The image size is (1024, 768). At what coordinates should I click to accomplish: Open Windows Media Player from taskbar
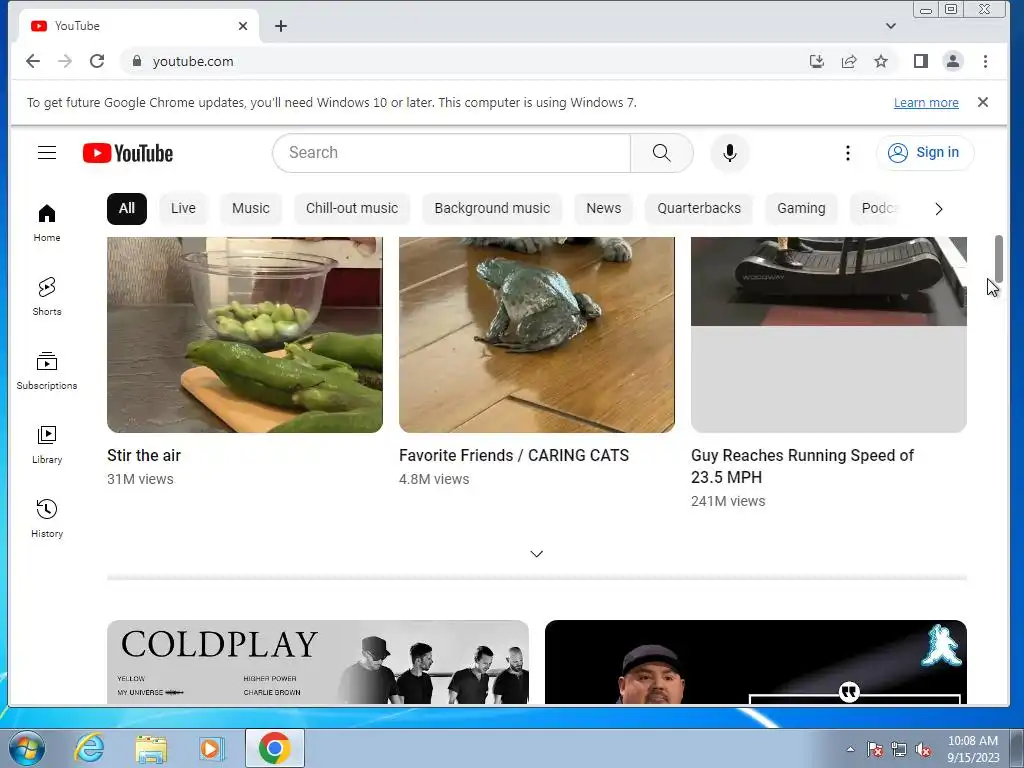pos(211,748)
